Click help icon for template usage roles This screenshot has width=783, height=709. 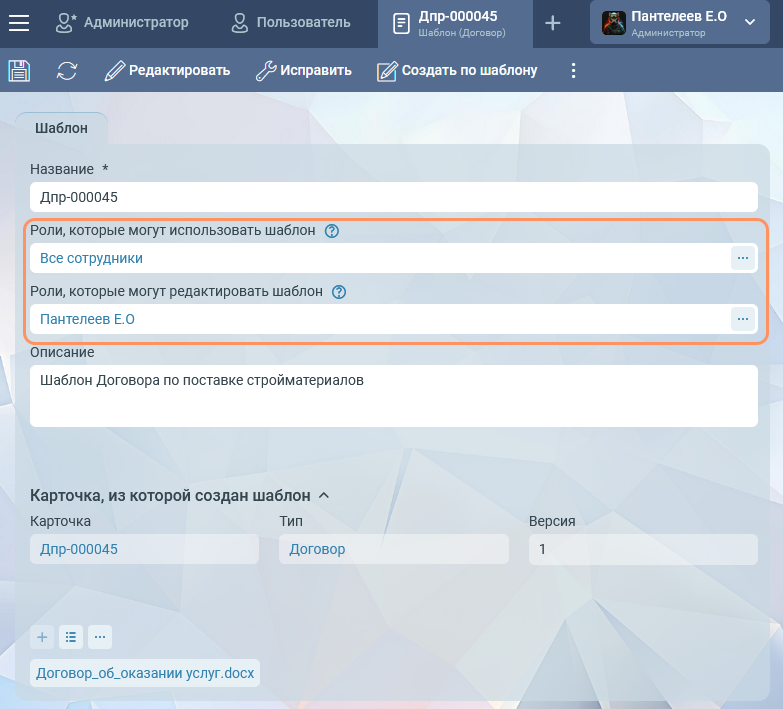(332, 231)
